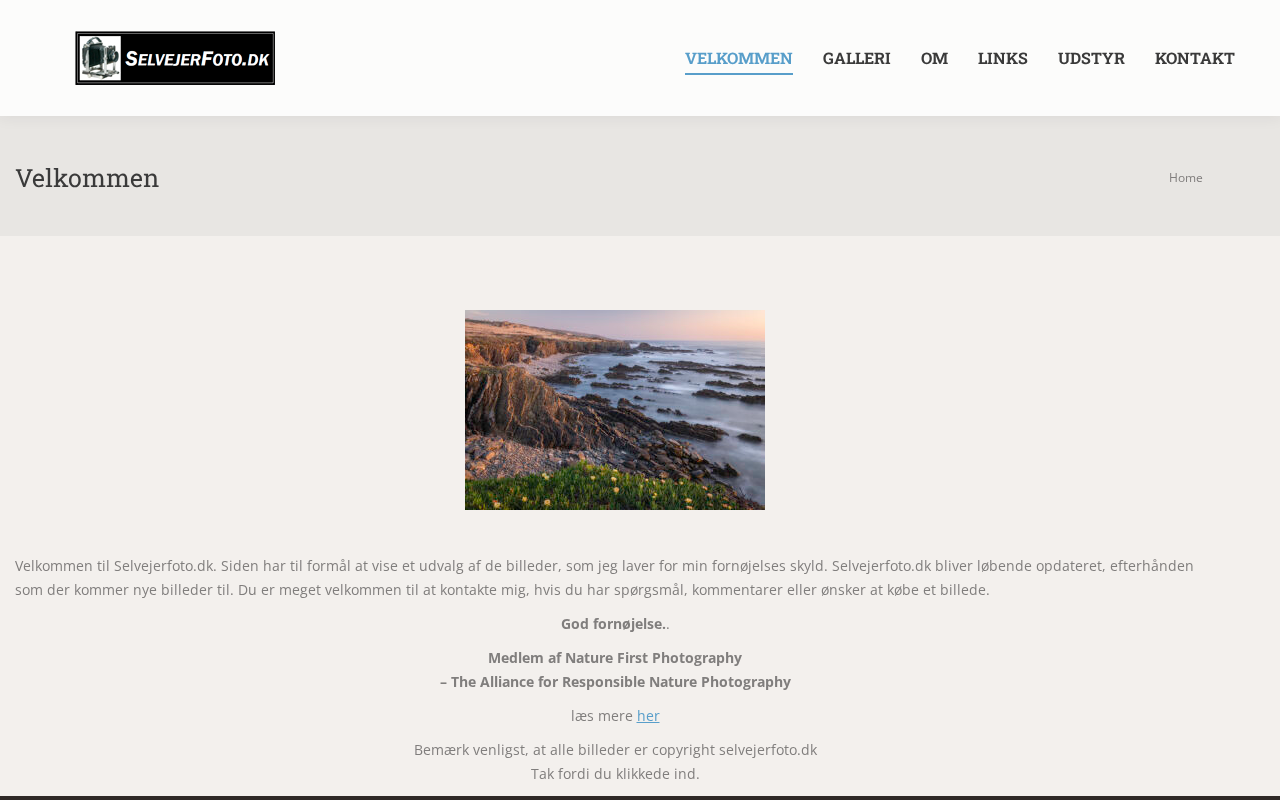Open the Velkommen menu item
This screenshot has width=1280, height=800.
point(738,58)
